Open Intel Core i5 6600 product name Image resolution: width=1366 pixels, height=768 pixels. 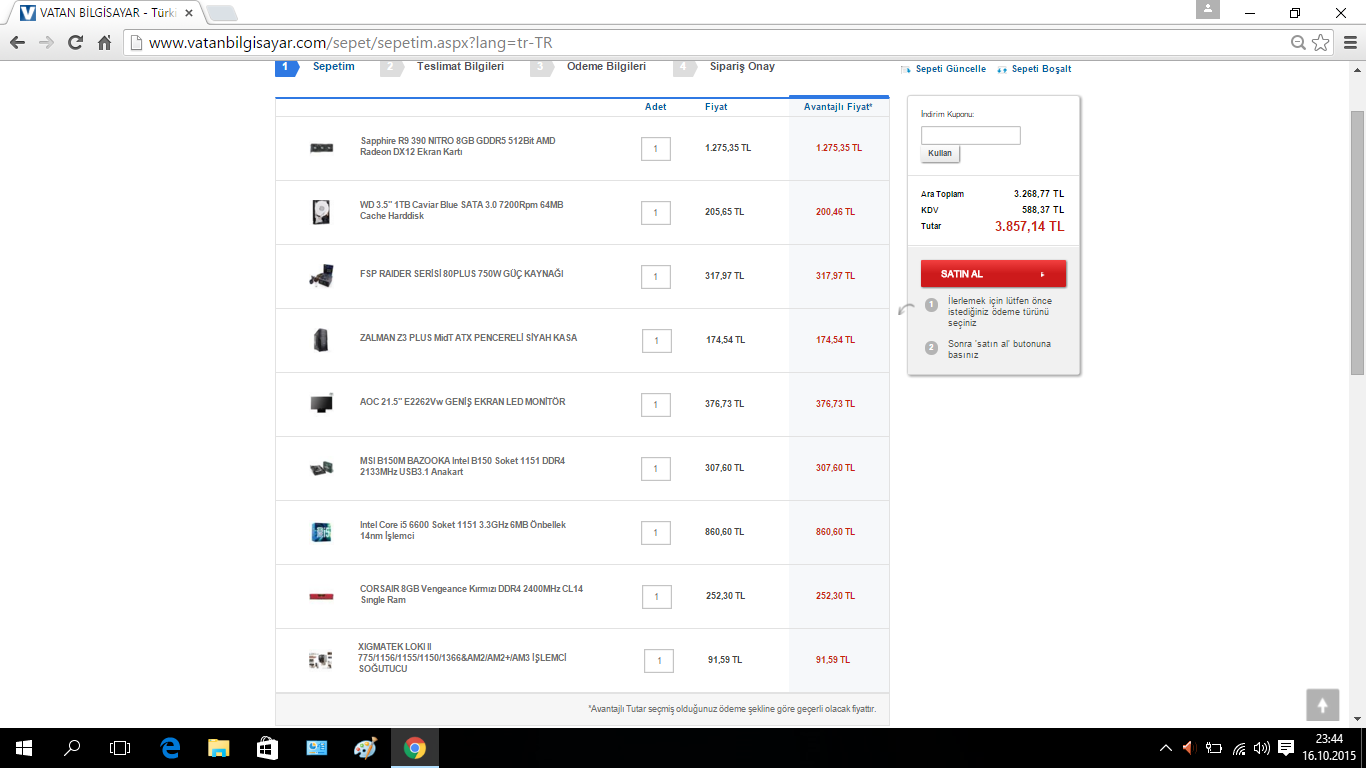coord(463,530)
